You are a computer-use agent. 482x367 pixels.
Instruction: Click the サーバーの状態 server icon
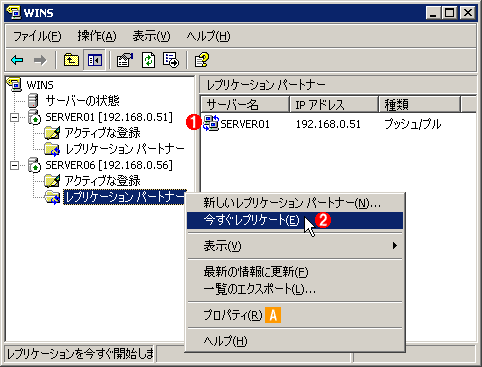point(33,100)
